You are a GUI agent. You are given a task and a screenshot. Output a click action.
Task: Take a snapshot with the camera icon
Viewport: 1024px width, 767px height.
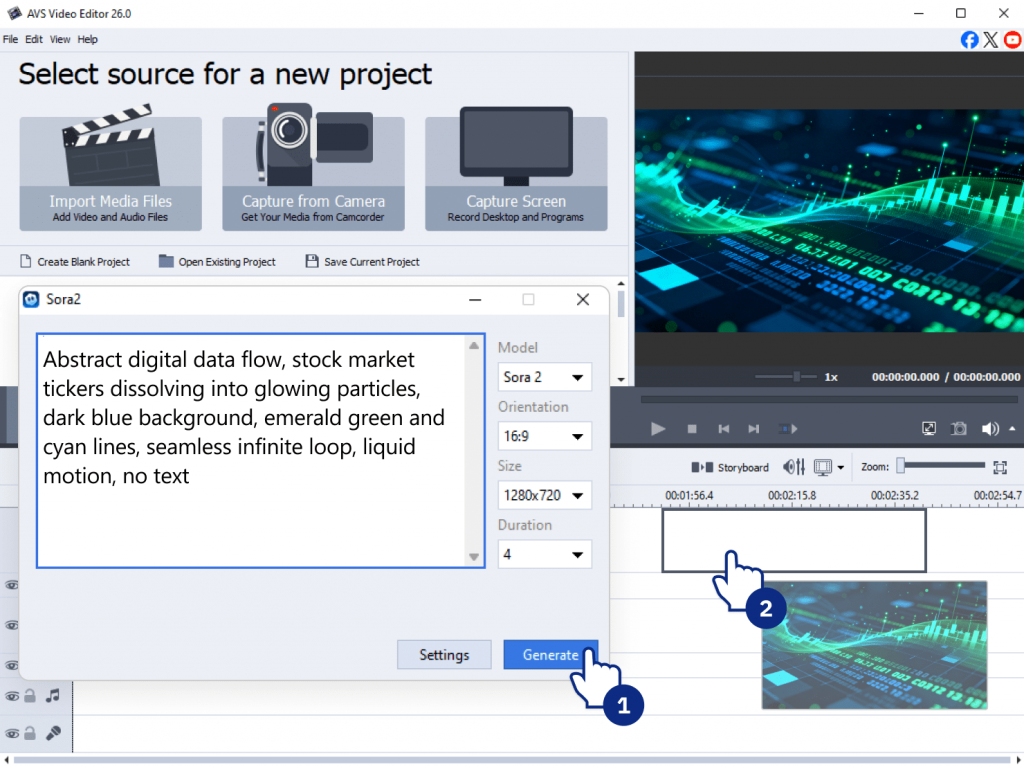click(959, 428)
